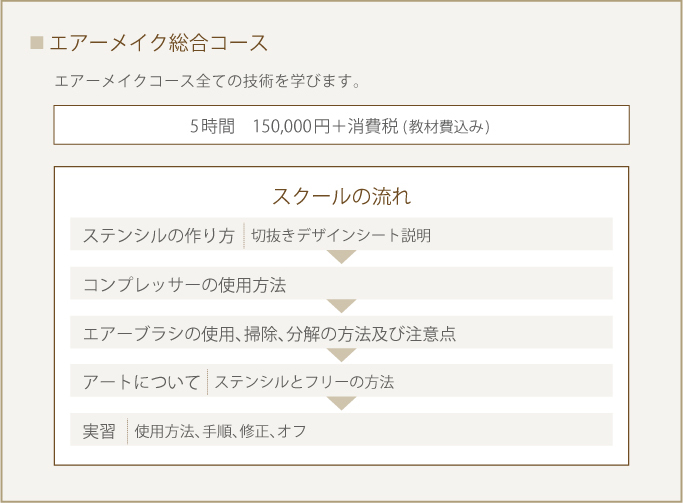This screenshot has height=503, width=683.
Task: Click the arrow below ステンシルの作り方 row
Action: (x=342, y=257)
